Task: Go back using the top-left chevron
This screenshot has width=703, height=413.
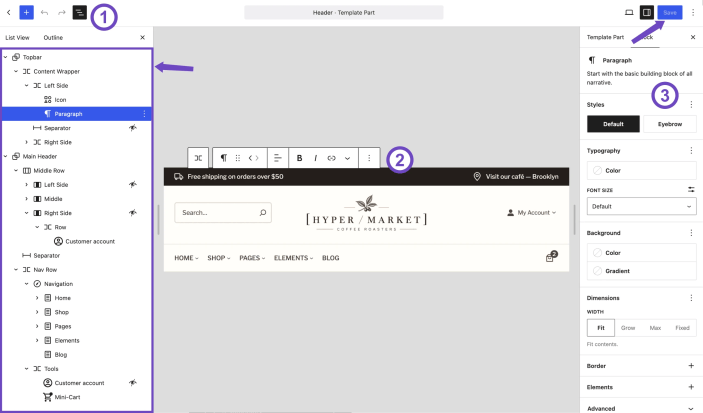Action: (x=9, y=13)
